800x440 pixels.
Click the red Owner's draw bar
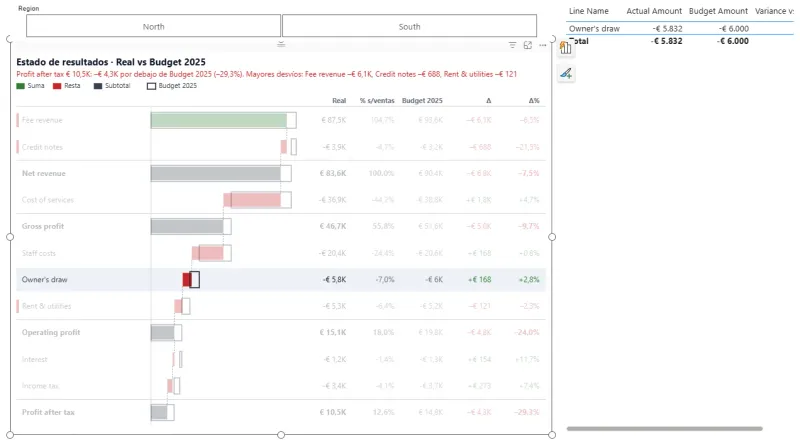[187, 279]
